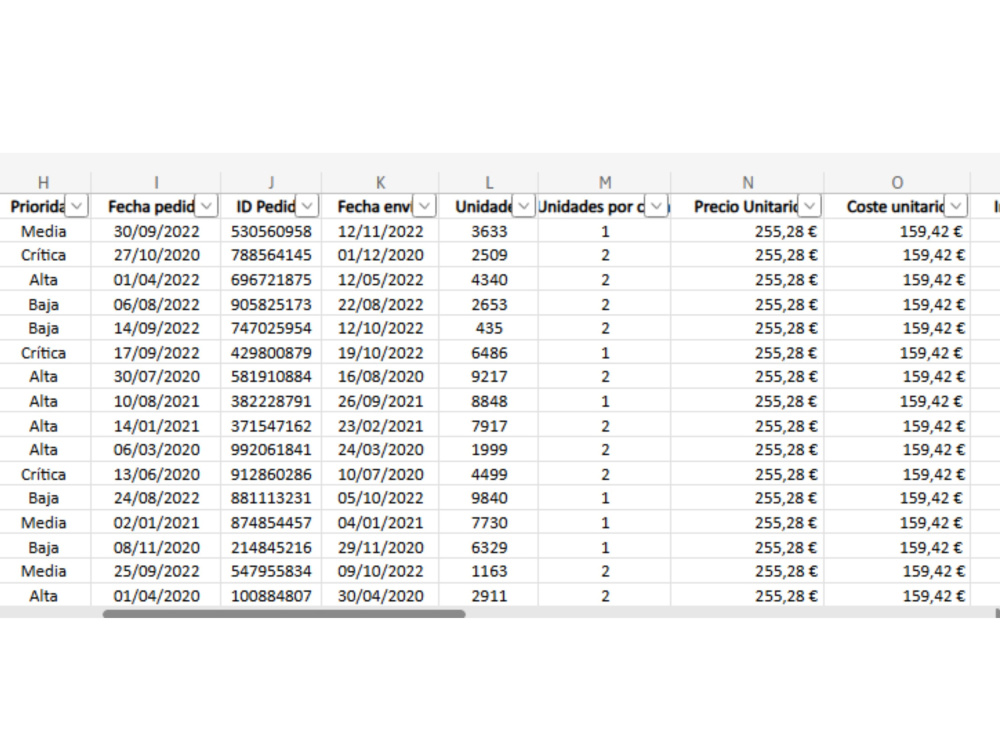Image resolution: width=1000 pixels, height=750 pixels.
Task: Select units cell 2509
Action: (x=489, y=255)
